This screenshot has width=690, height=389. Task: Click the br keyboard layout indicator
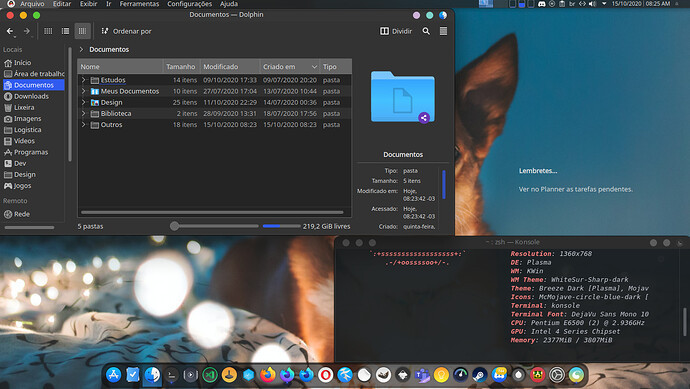coord(572,4)
